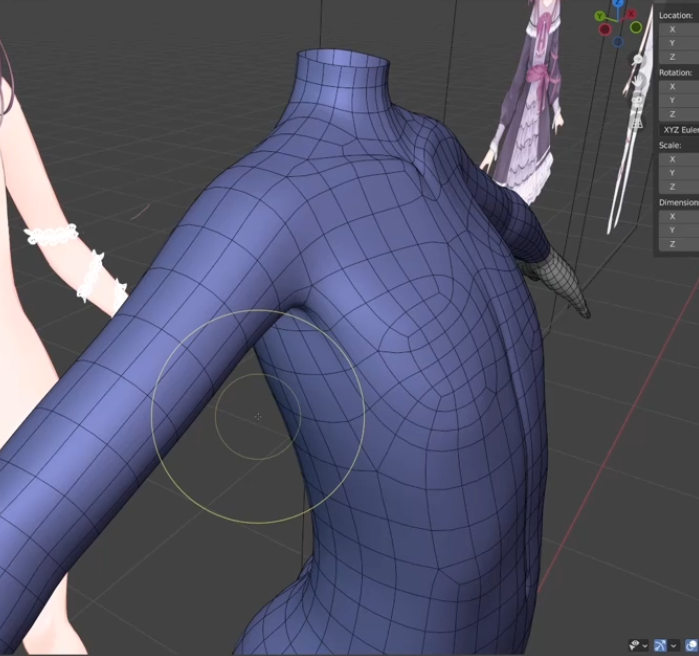This screenshot has height=656, width=699.
Task: Expand the gizmo options dropdown arrow
Action: tap(674, 645)
